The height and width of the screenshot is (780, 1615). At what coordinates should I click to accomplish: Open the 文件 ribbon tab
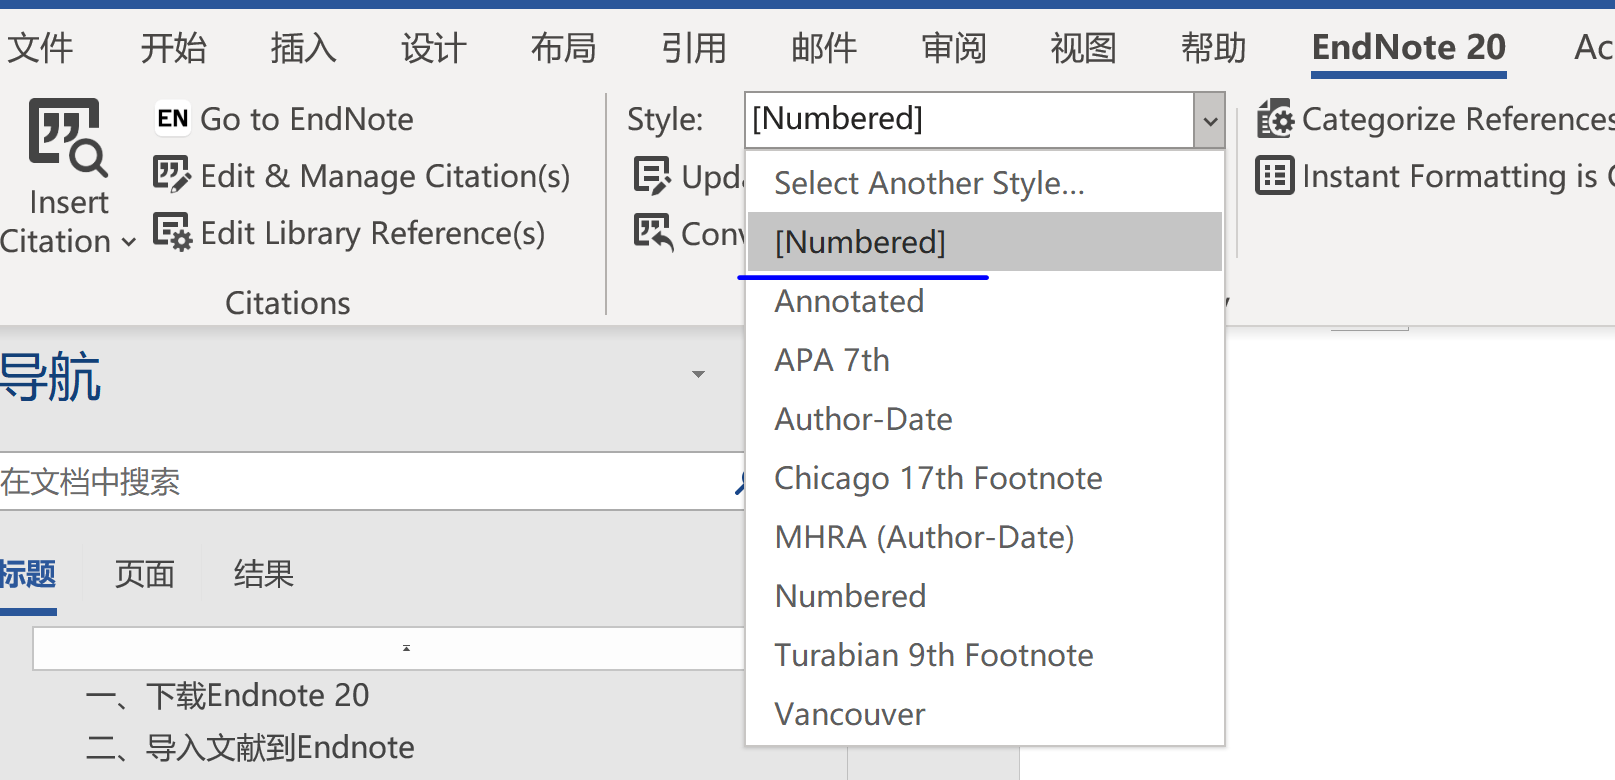(40, 47)
